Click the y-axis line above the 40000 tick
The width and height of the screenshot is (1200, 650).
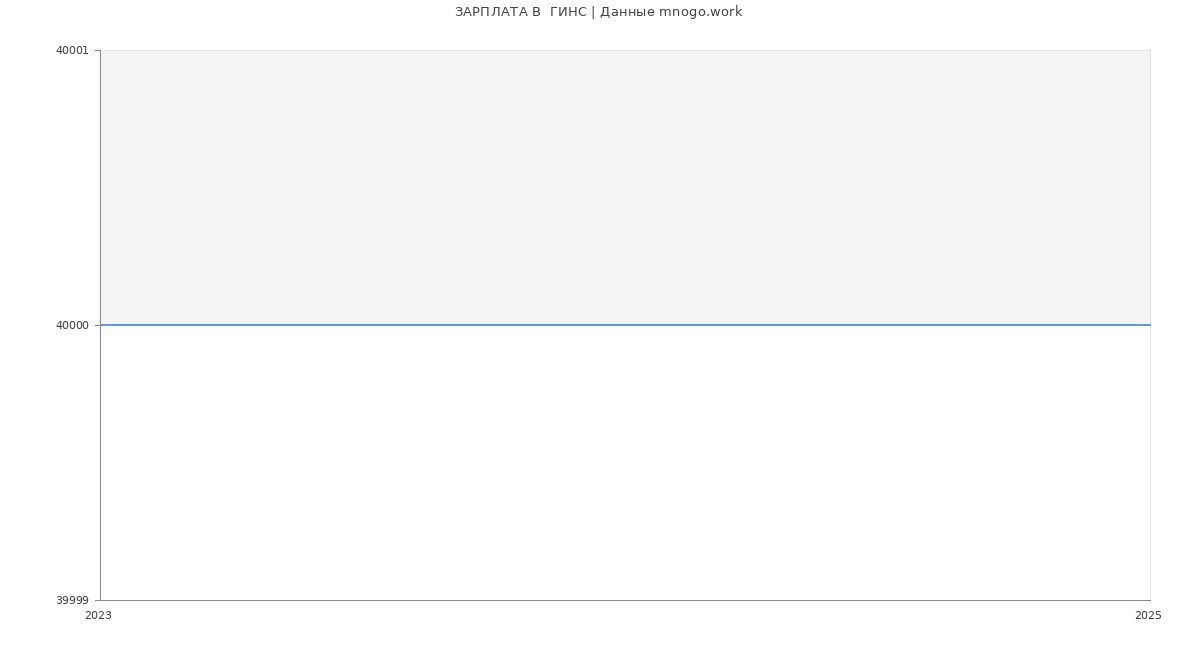point(100,187)
